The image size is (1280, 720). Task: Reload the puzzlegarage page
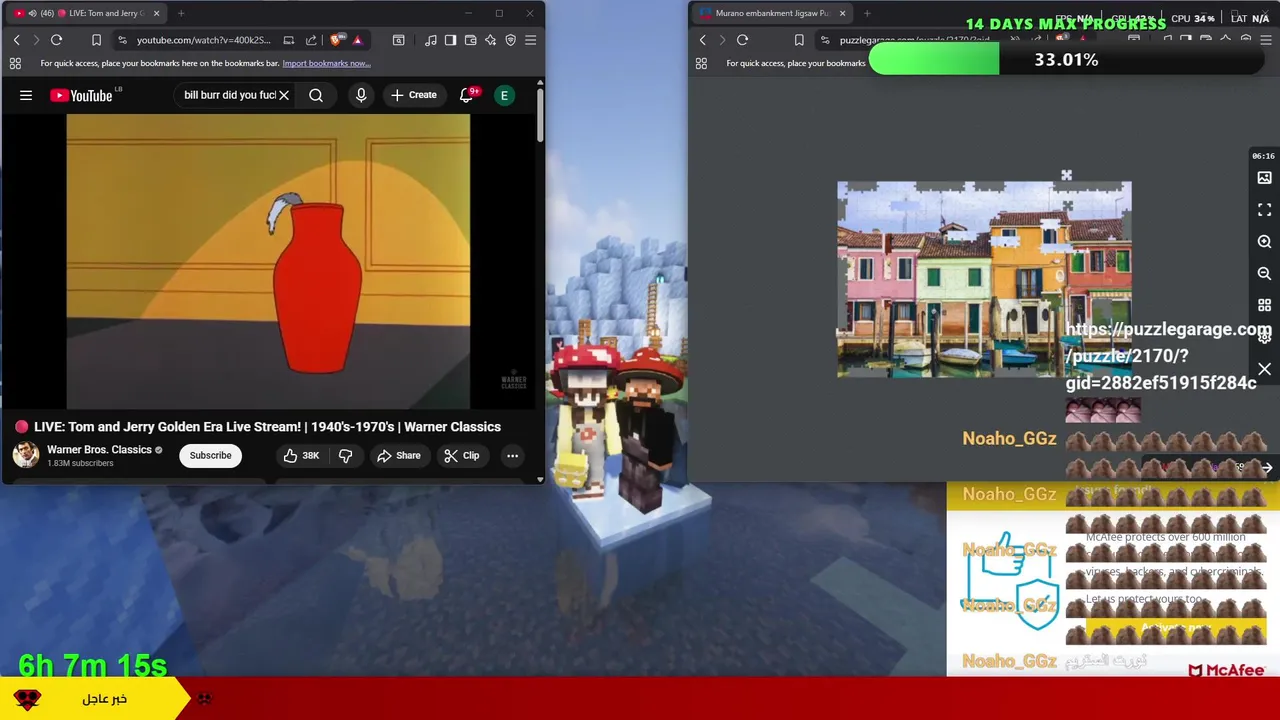coord(742,40)
